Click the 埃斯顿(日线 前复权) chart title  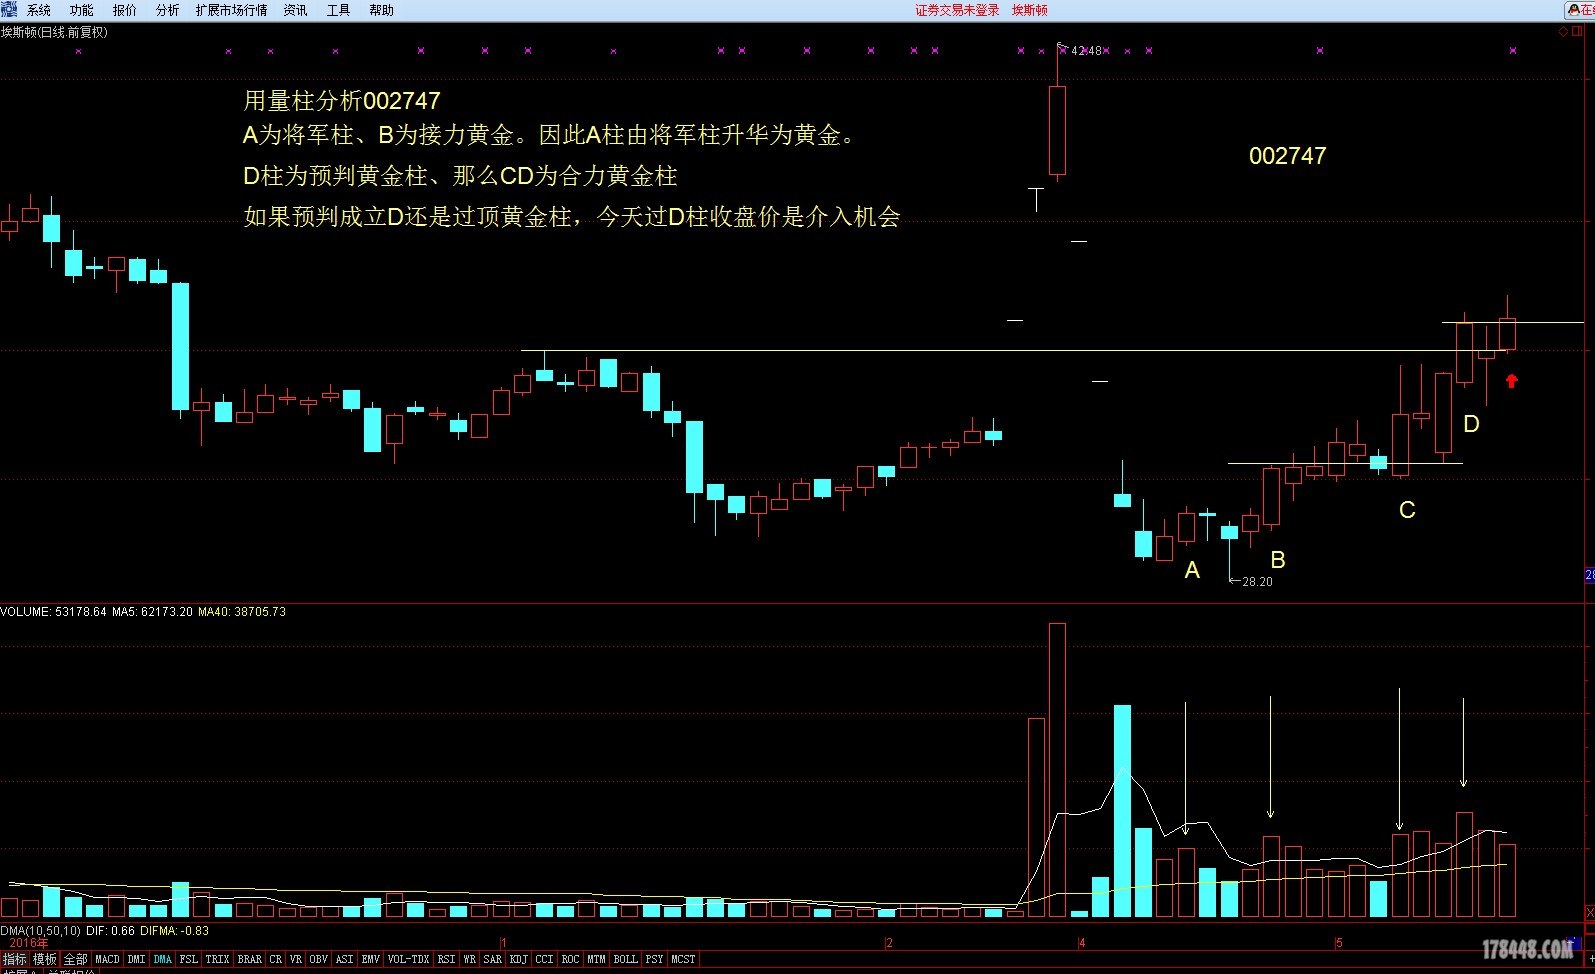tap(54, 32)
